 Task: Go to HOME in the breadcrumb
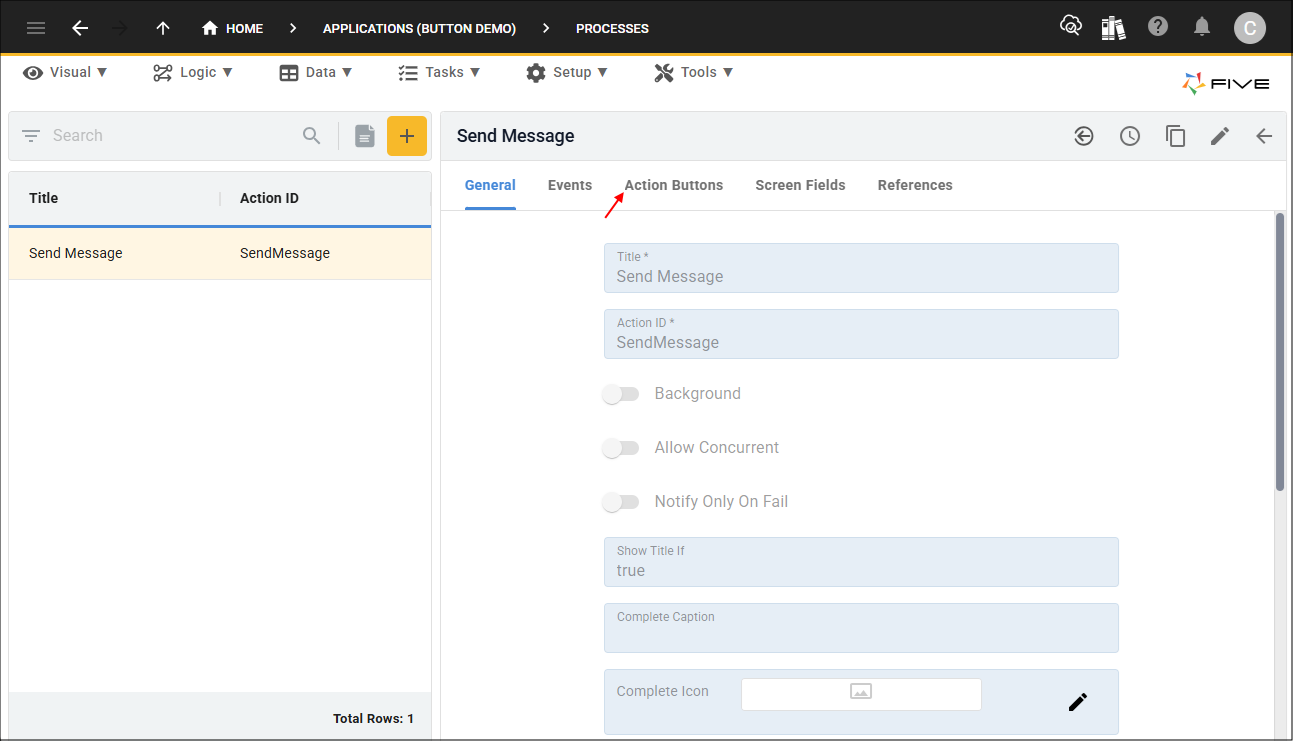(233, 28)
